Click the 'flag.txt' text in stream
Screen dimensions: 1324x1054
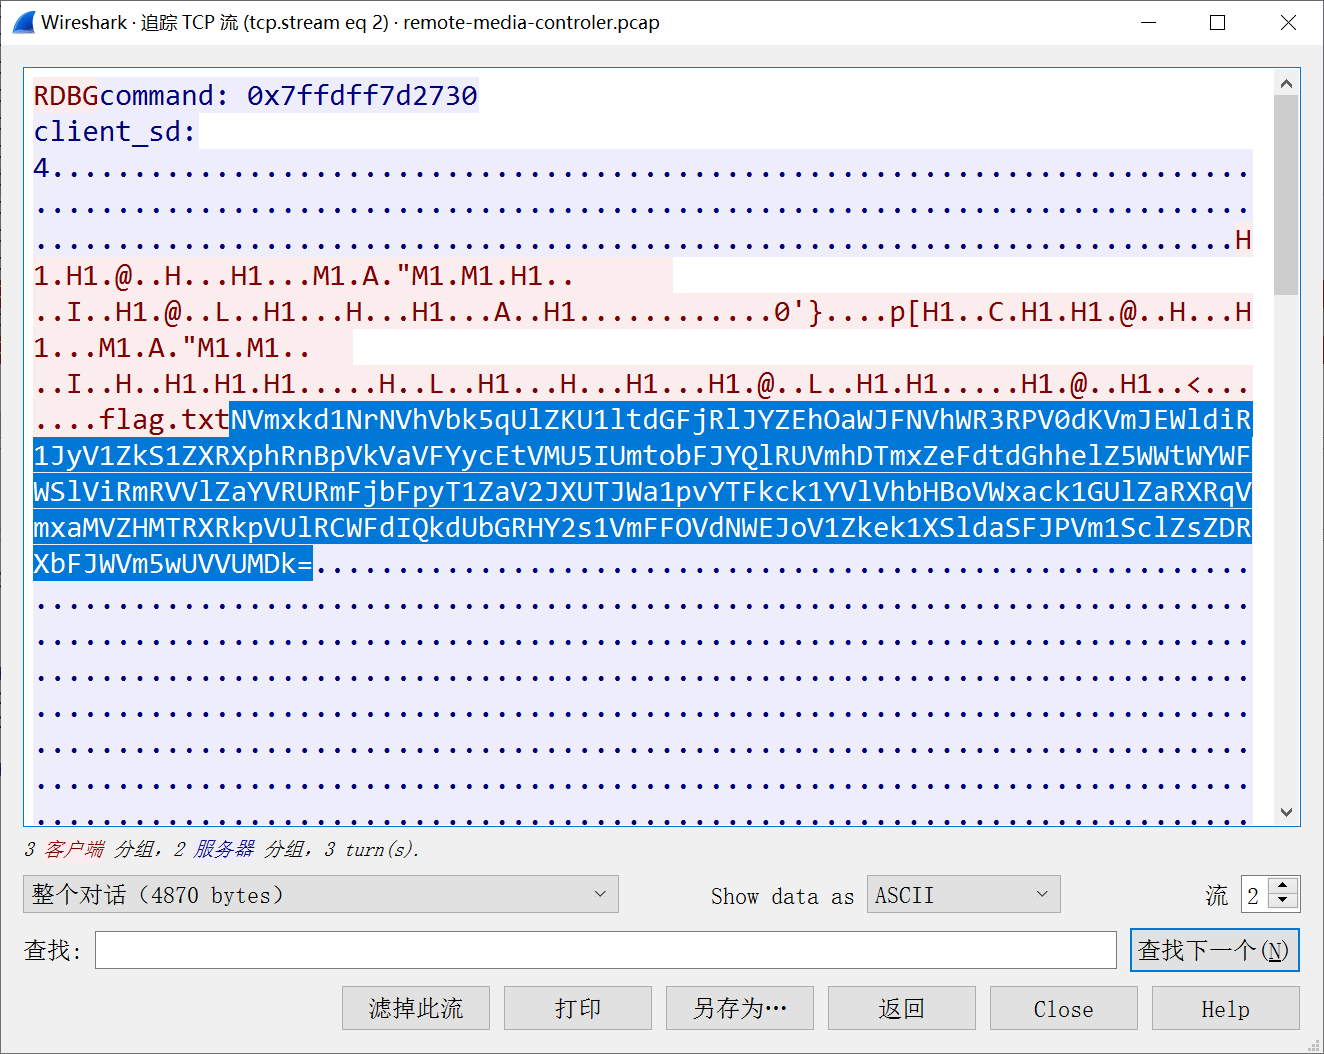click(x=164, y=420)
